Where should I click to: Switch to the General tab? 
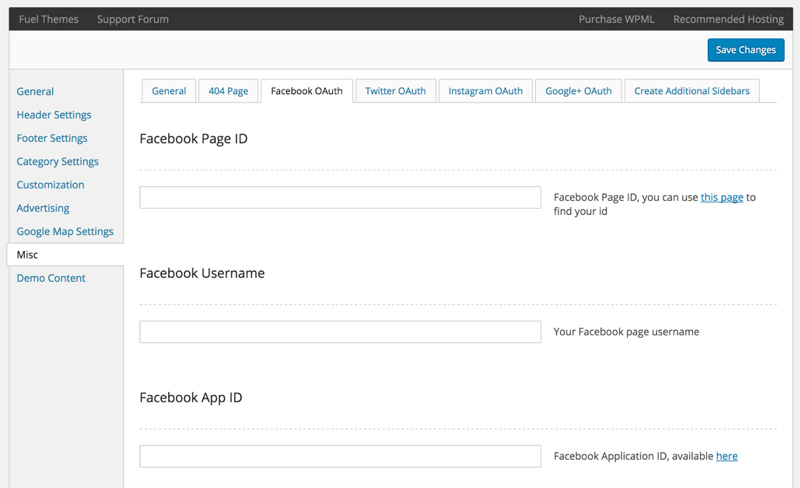pos(169,91)
